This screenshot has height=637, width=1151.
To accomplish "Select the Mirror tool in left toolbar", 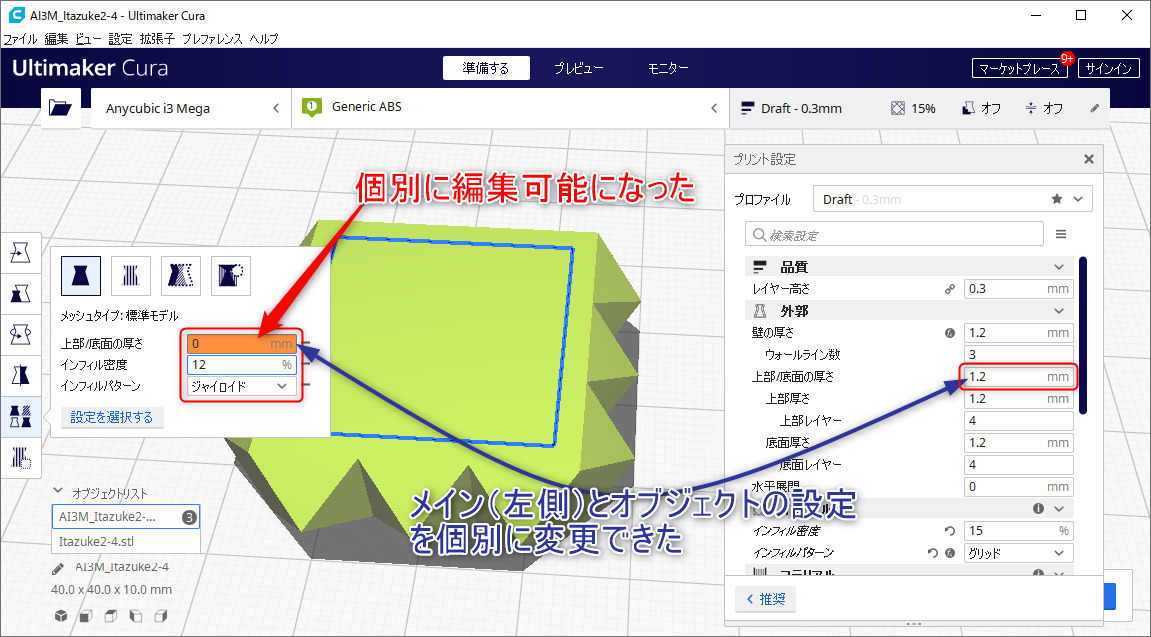I will pos(20,375).
